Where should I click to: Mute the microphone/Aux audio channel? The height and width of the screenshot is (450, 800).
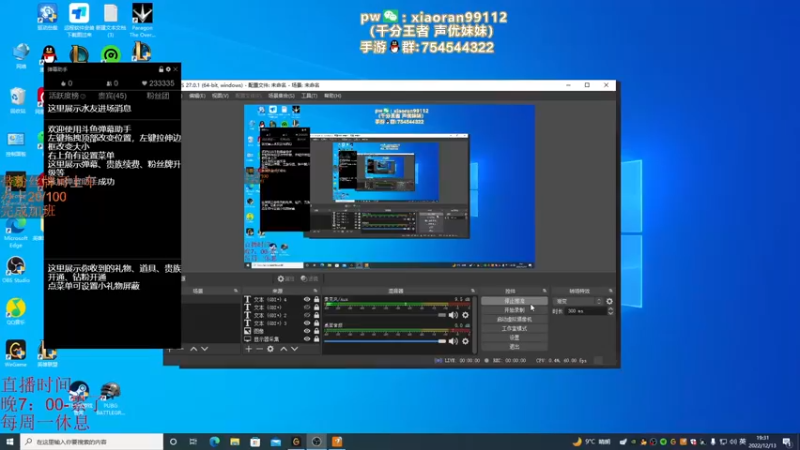point(453,315)
